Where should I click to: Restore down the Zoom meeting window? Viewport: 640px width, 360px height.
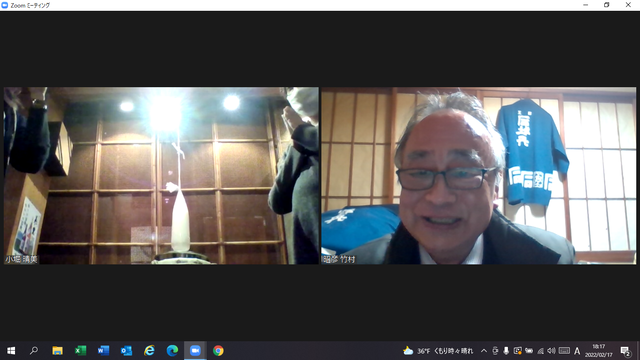click(607, 5)
